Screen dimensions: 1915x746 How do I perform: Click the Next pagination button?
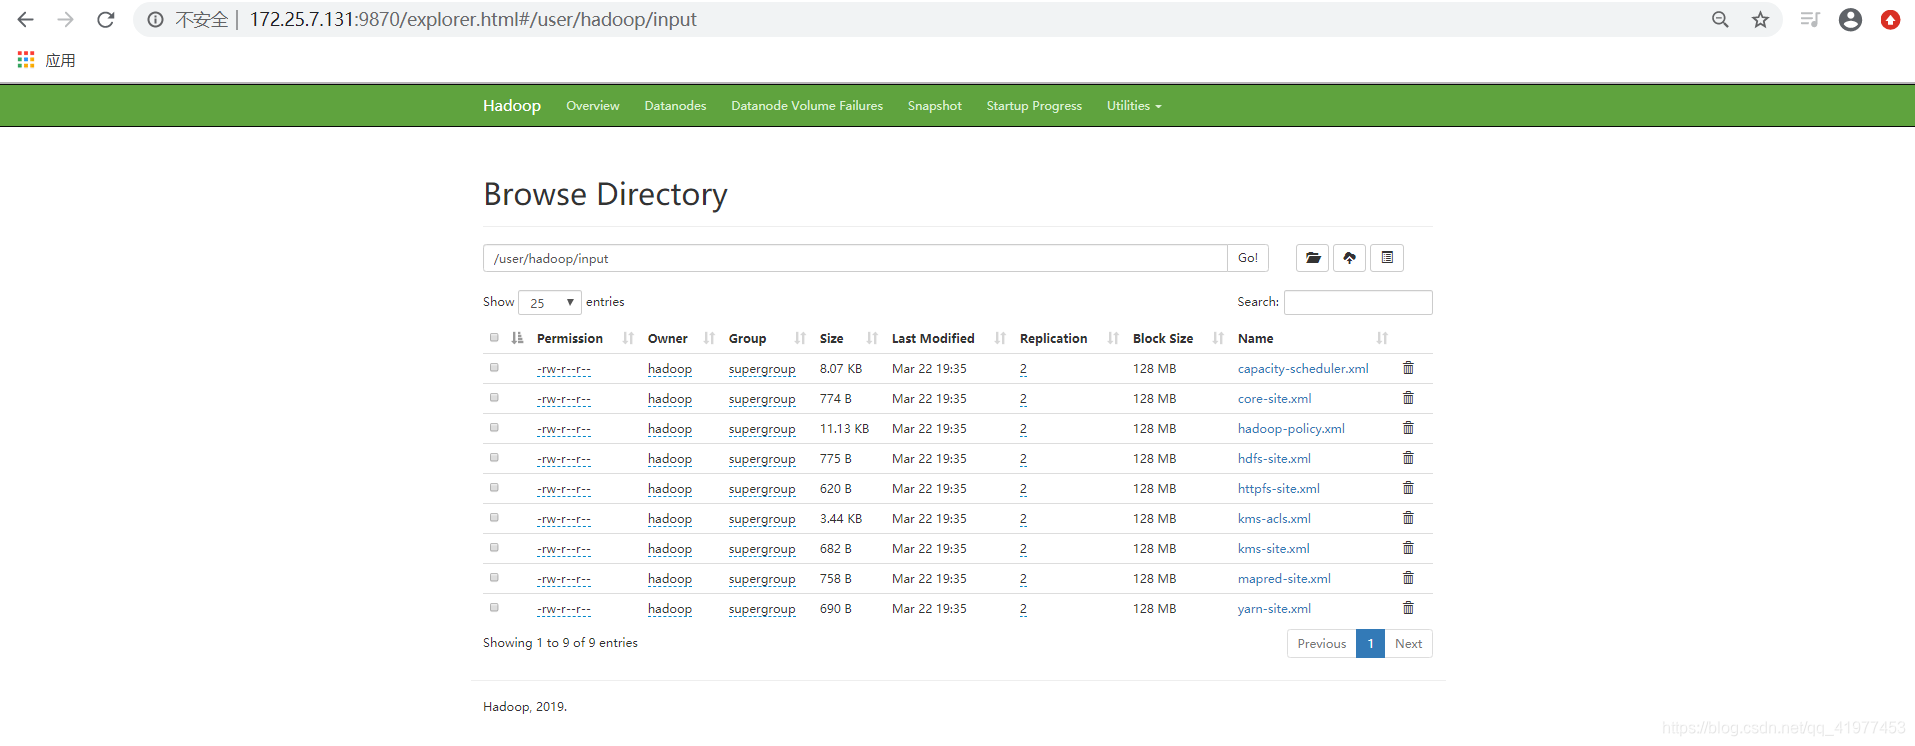pyautogui.click(x=1408, y=644)
